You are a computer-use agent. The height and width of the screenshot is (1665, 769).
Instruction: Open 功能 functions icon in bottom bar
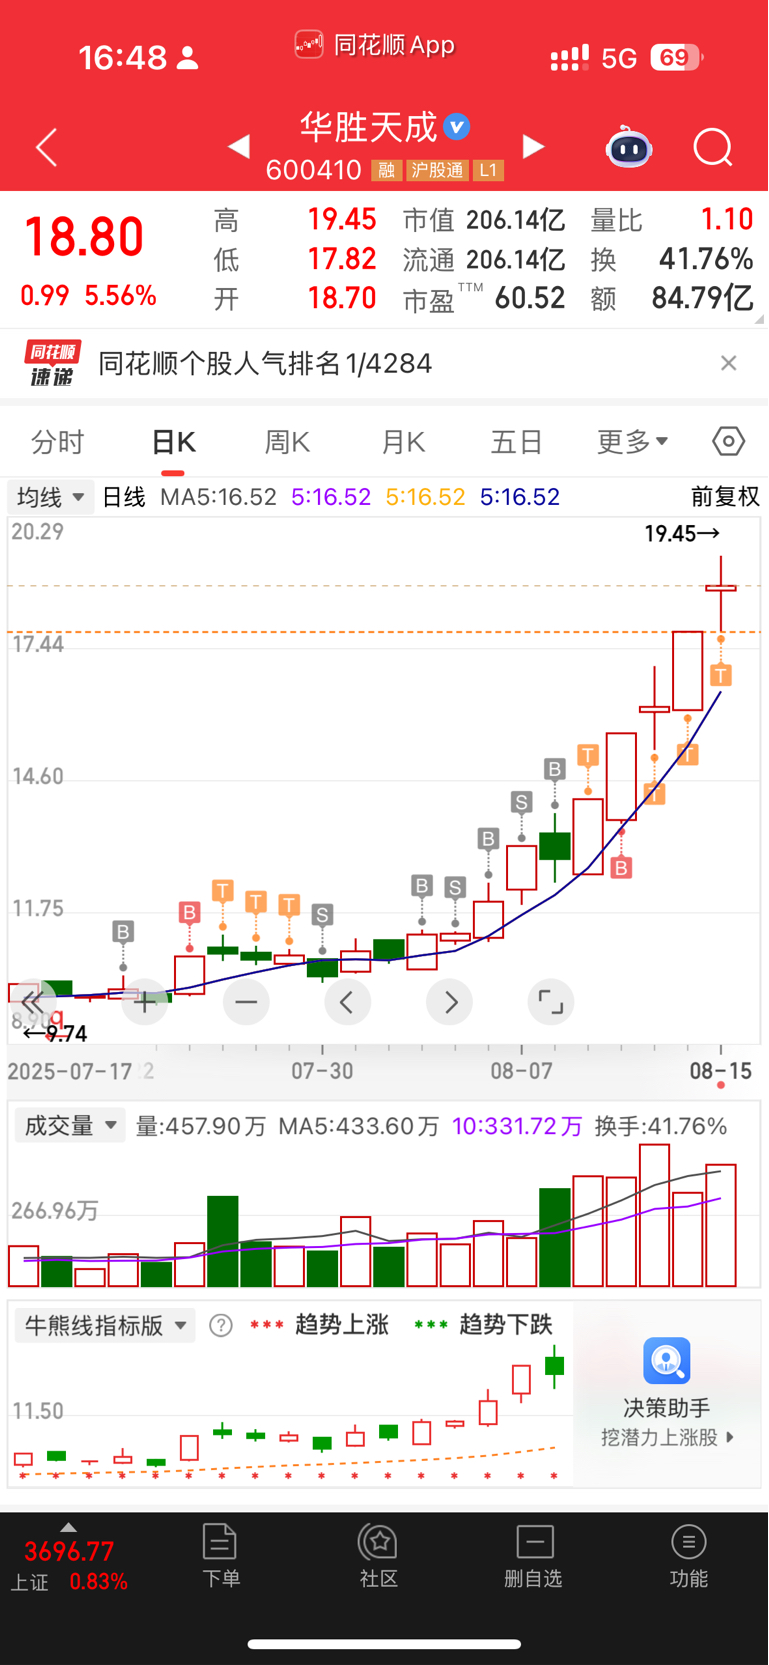[688, 1556]
